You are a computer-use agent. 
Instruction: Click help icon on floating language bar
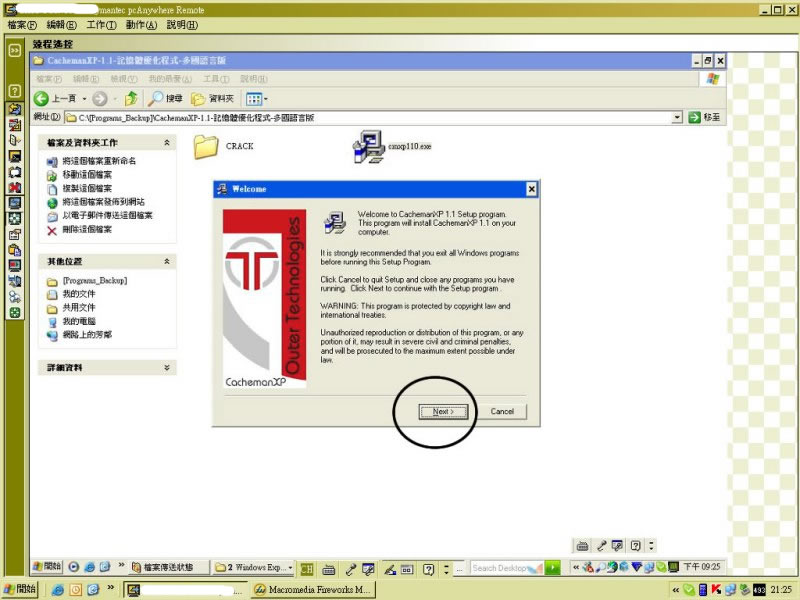click(x=635, y=546)
